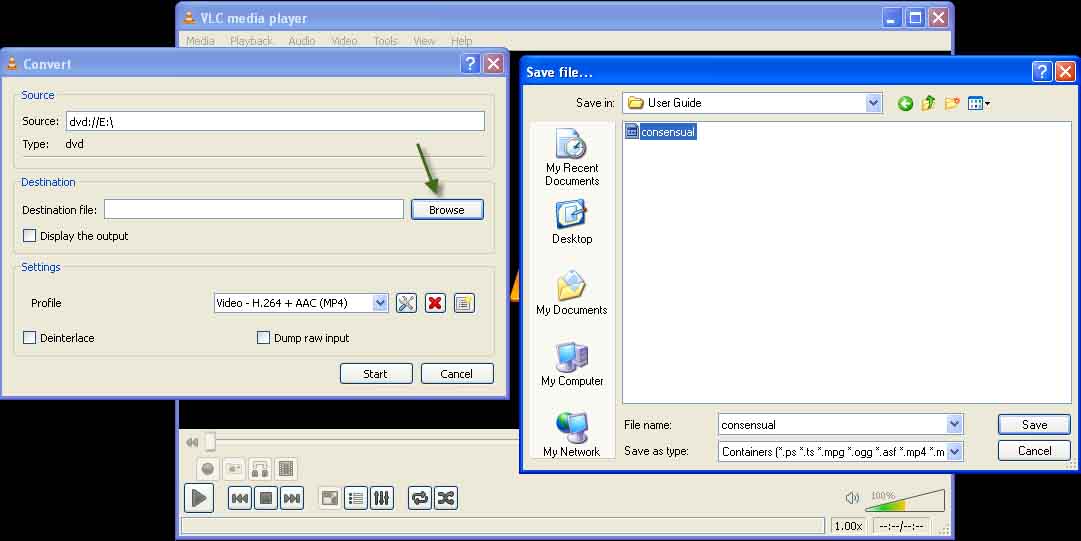The width and height of the screenshot is (1081, 541).
Task: Go up one folder level icon
Action: click(x=929, y=103)
